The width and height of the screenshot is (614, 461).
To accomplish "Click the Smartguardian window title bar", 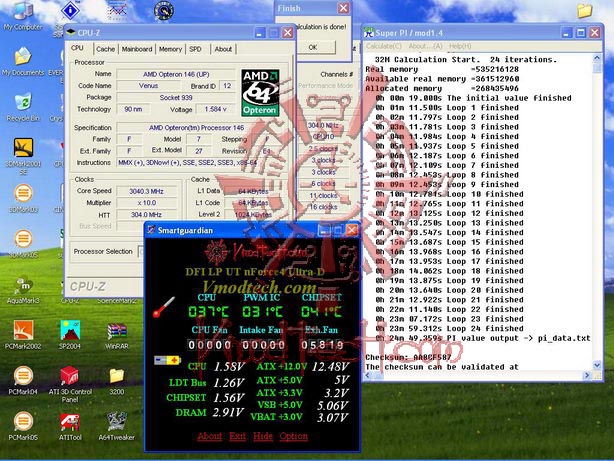I will (253, 230).
